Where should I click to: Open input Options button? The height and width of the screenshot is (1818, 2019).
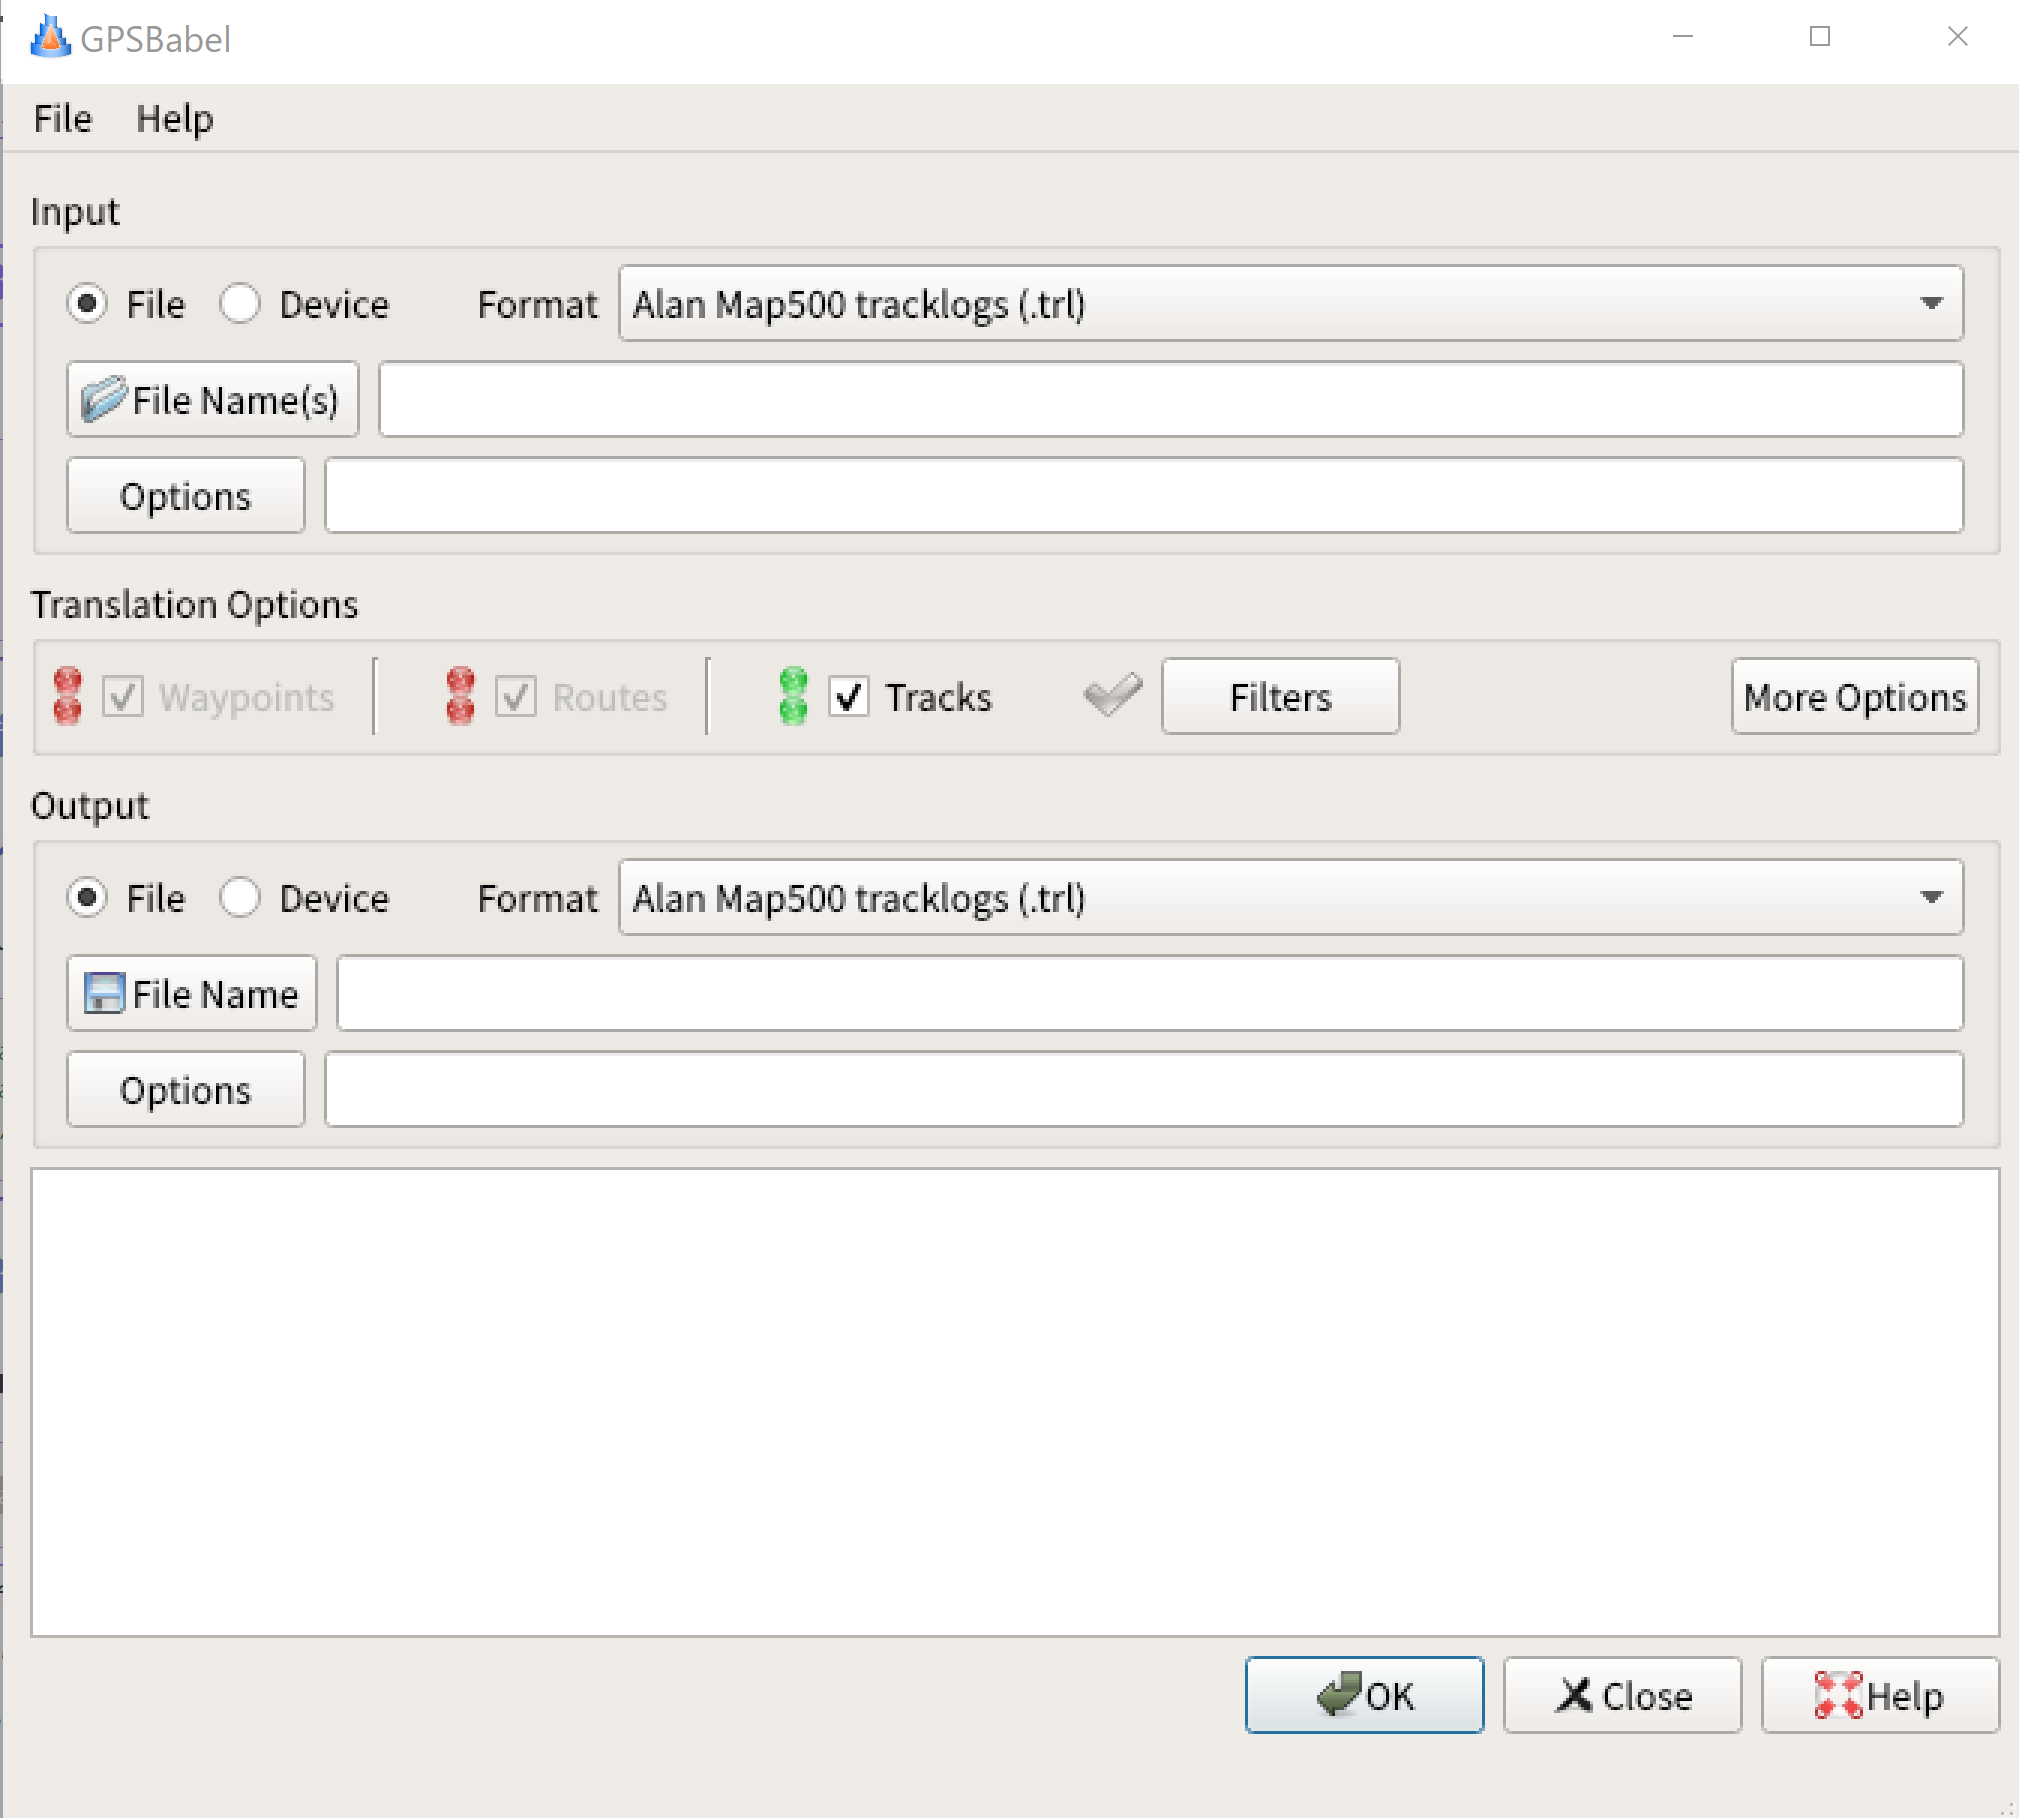coord(186,496)
